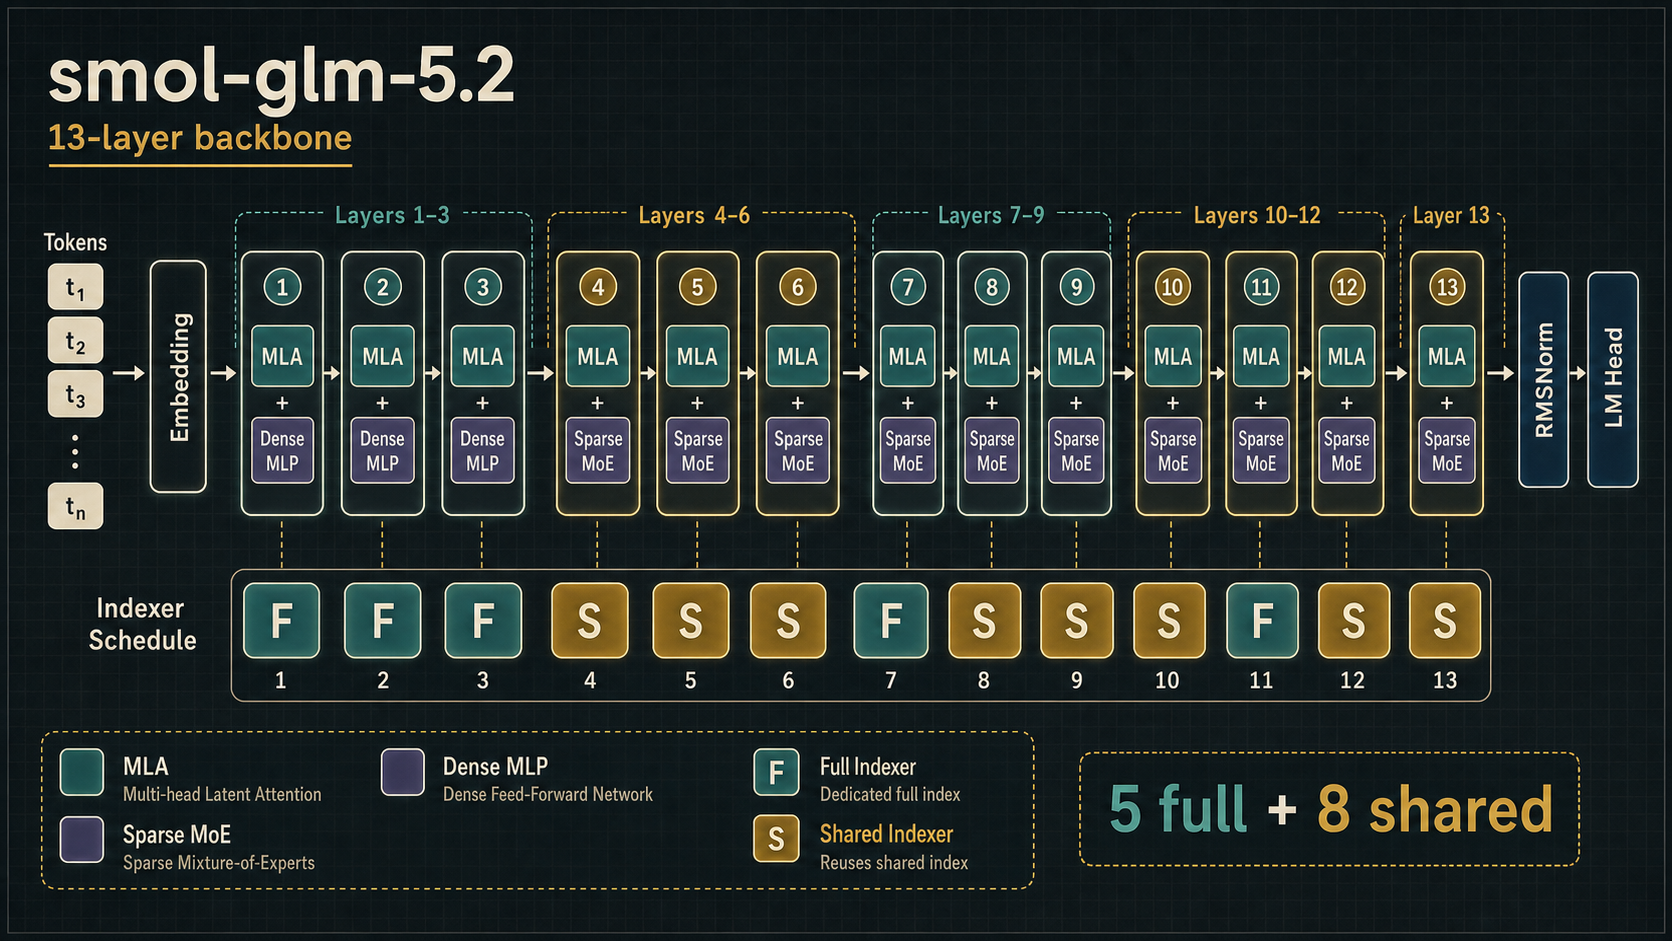Image resolution: width=1672 pixels, height=941 pixels.
Task: Click the circled number 11 layer badge
Action: pos(1261,288)
